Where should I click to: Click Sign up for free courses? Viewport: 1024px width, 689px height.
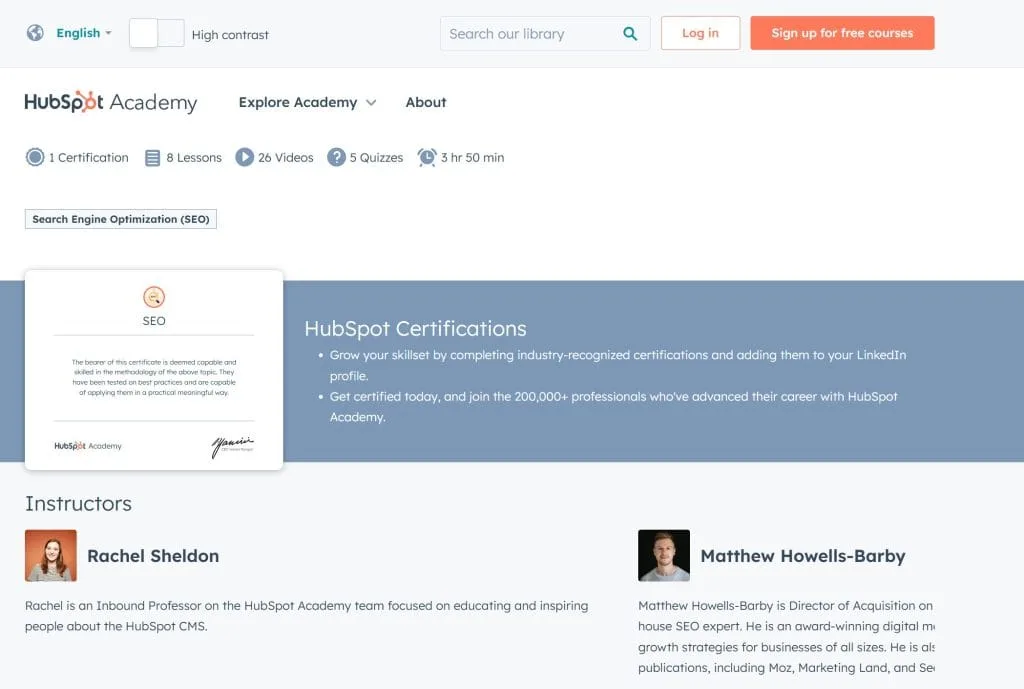click(x=842, y=33)
